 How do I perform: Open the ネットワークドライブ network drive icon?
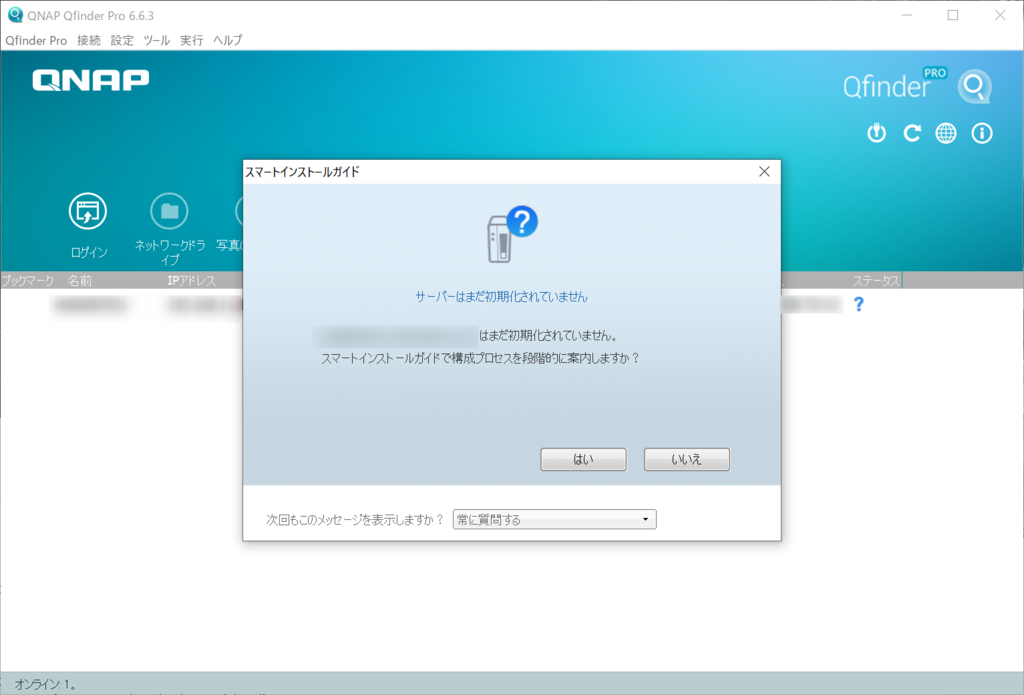point(169,211)
